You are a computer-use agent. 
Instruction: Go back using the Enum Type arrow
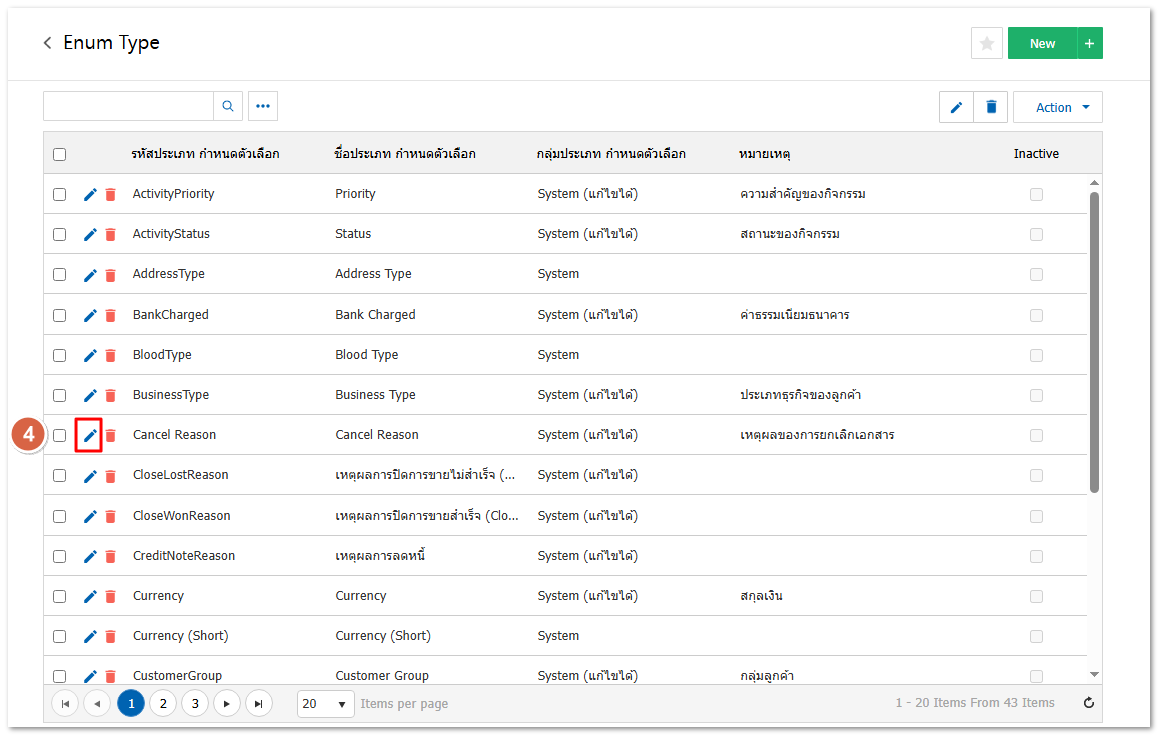pyautogui.click(x=47, y=43)
